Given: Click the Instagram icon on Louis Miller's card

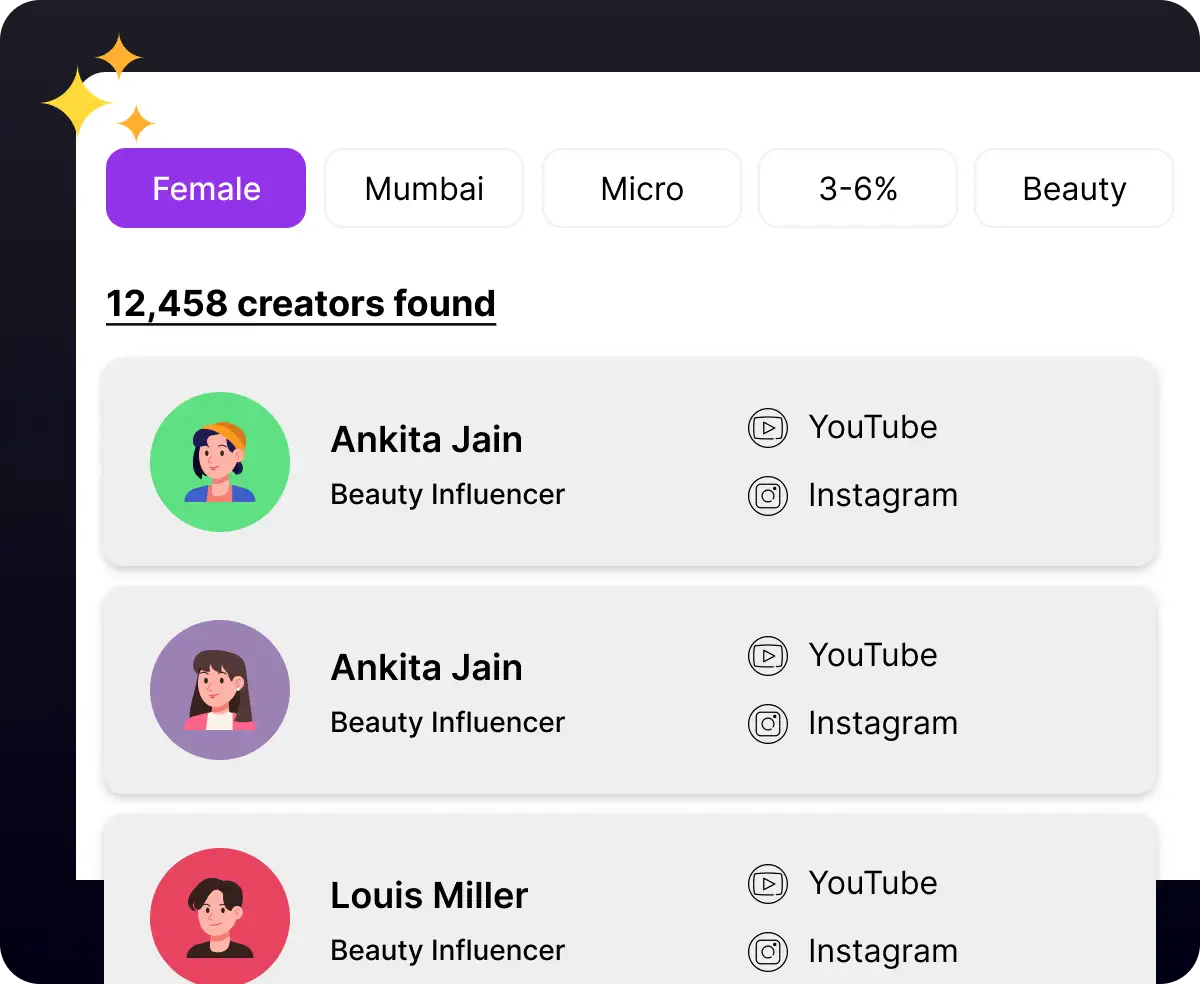Looking at the screenshot, I should click(768, 951).
